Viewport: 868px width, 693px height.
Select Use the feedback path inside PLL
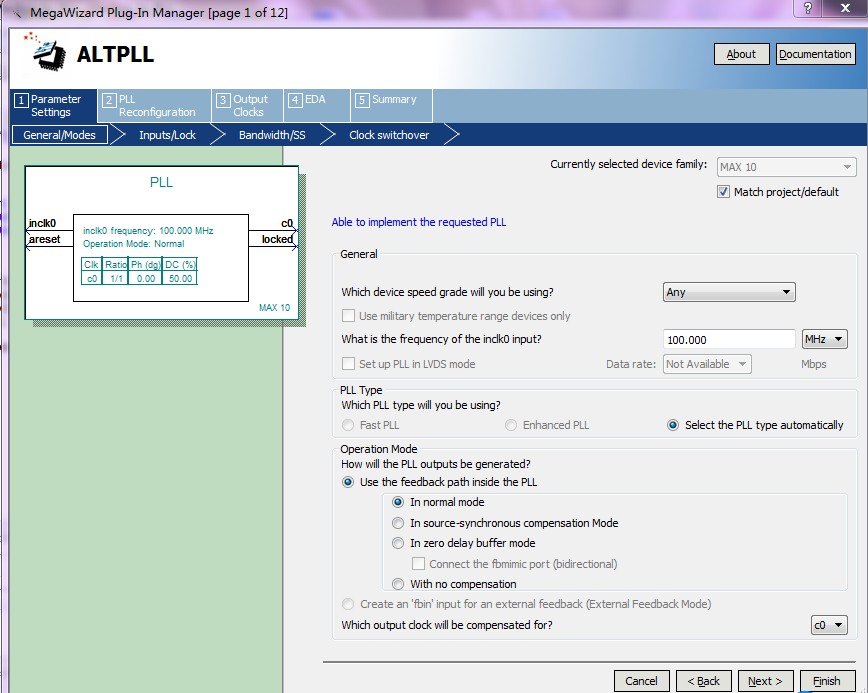pos(348,482)
